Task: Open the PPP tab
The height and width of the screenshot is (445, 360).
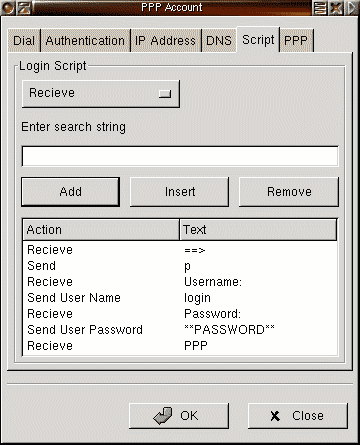Action: pyautogui.click(x=296, y=41)
